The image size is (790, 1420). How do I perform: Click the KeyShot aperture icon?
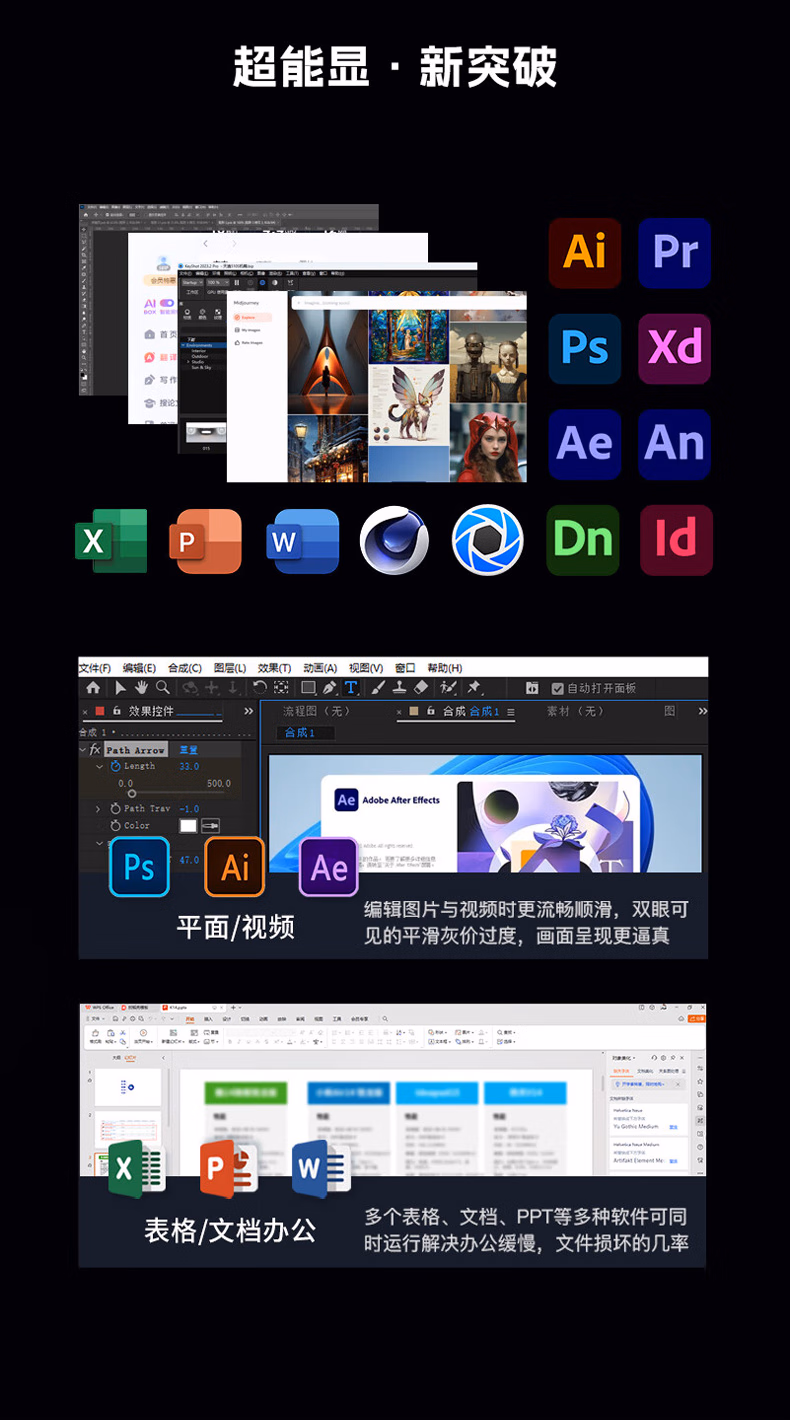[488, 540]
